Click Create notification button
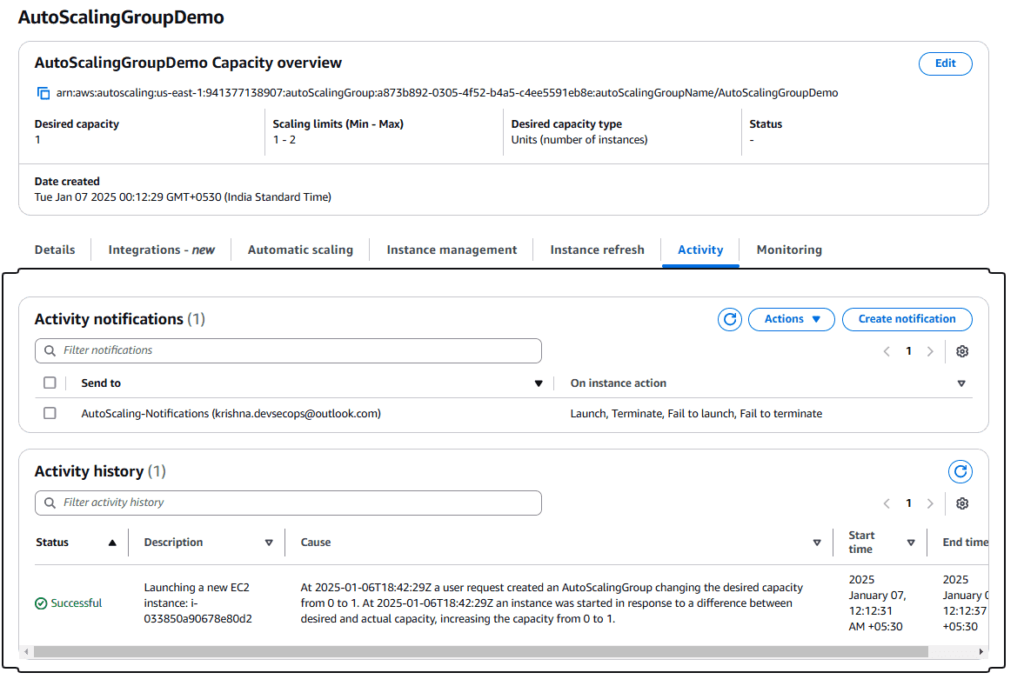The height and width of the screenshot is (686, 1024). (x=906, y=319)
